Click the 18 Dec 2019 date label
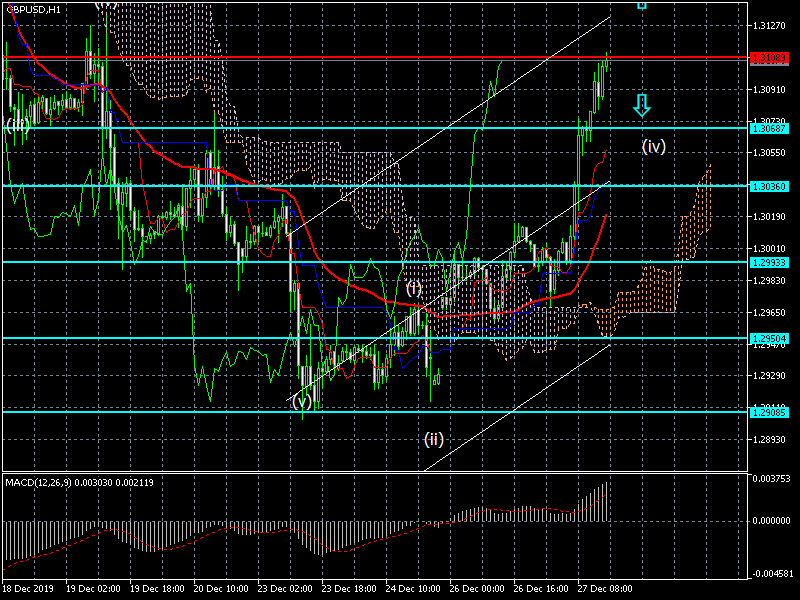 [x=31, y=588]
